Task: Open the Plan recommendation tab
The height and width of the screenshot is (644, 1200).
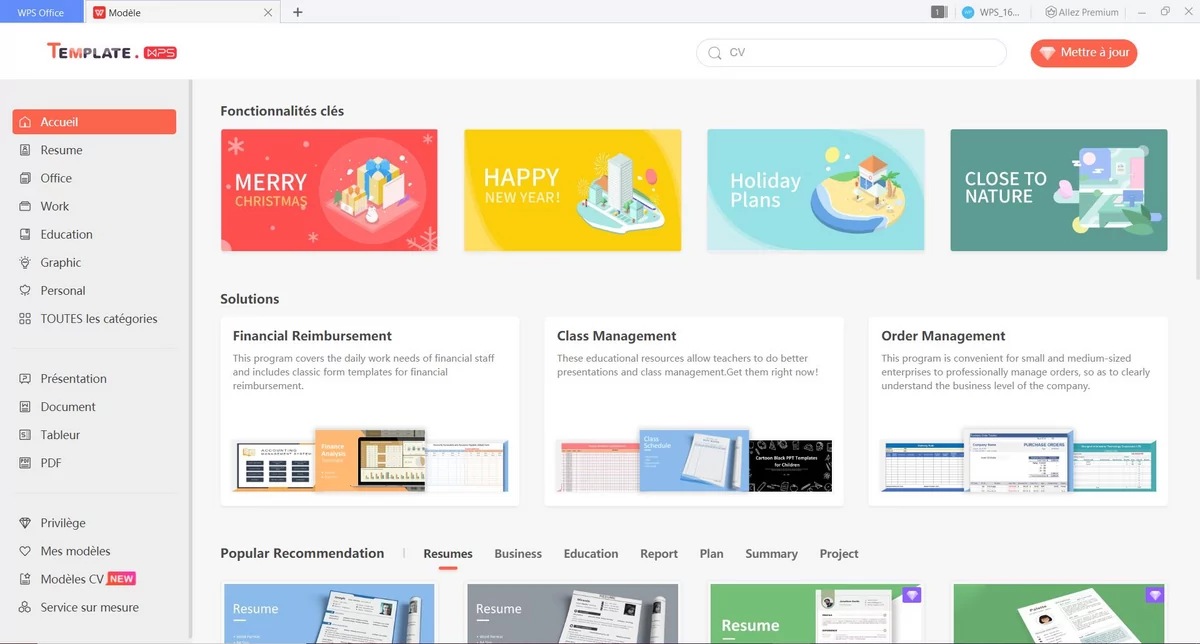Action: click(712, 554)
